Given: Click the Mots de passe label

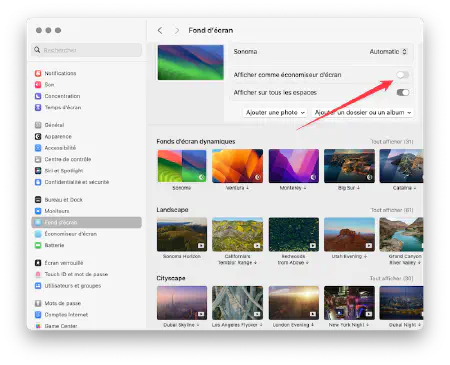Looking at the screenshot, I should (x=63, y=303).
